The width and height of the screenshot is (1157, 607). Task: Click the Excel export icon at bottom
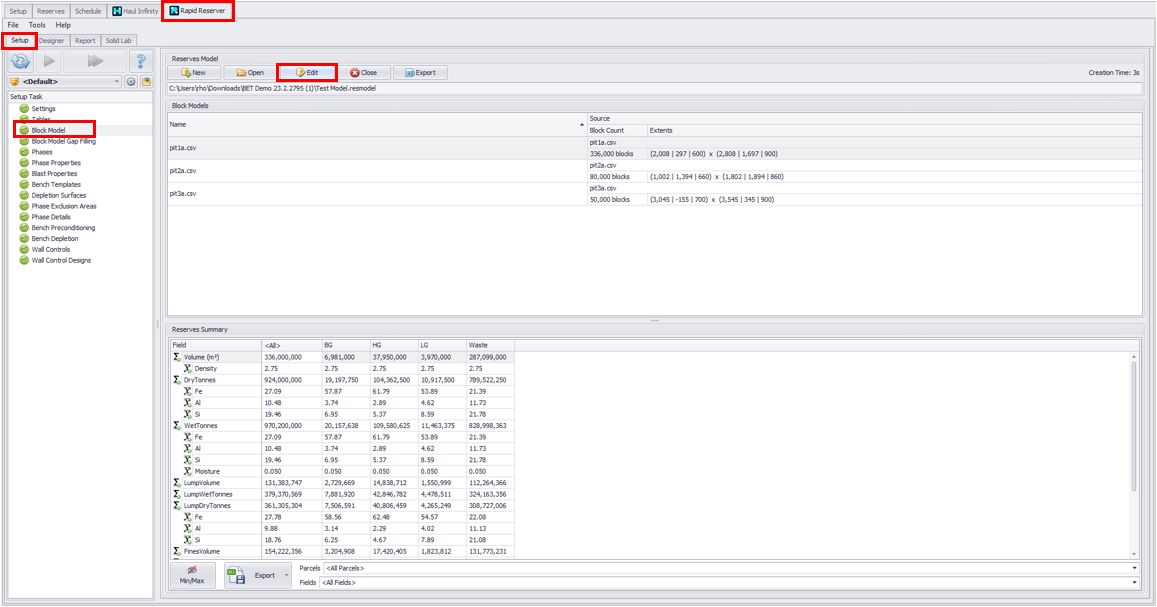tap(237, 575)
